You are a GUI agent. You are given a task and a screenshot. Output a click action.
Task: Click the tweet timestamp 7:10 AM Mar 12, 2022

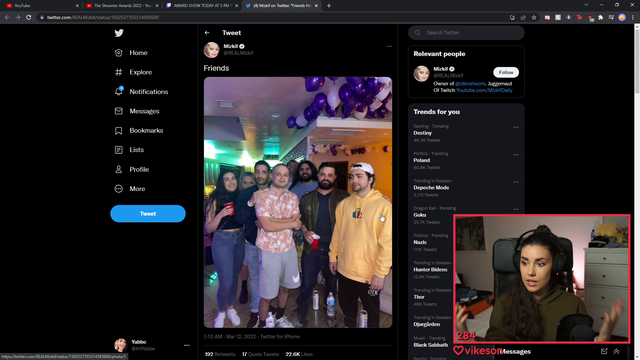click(230, 337)
